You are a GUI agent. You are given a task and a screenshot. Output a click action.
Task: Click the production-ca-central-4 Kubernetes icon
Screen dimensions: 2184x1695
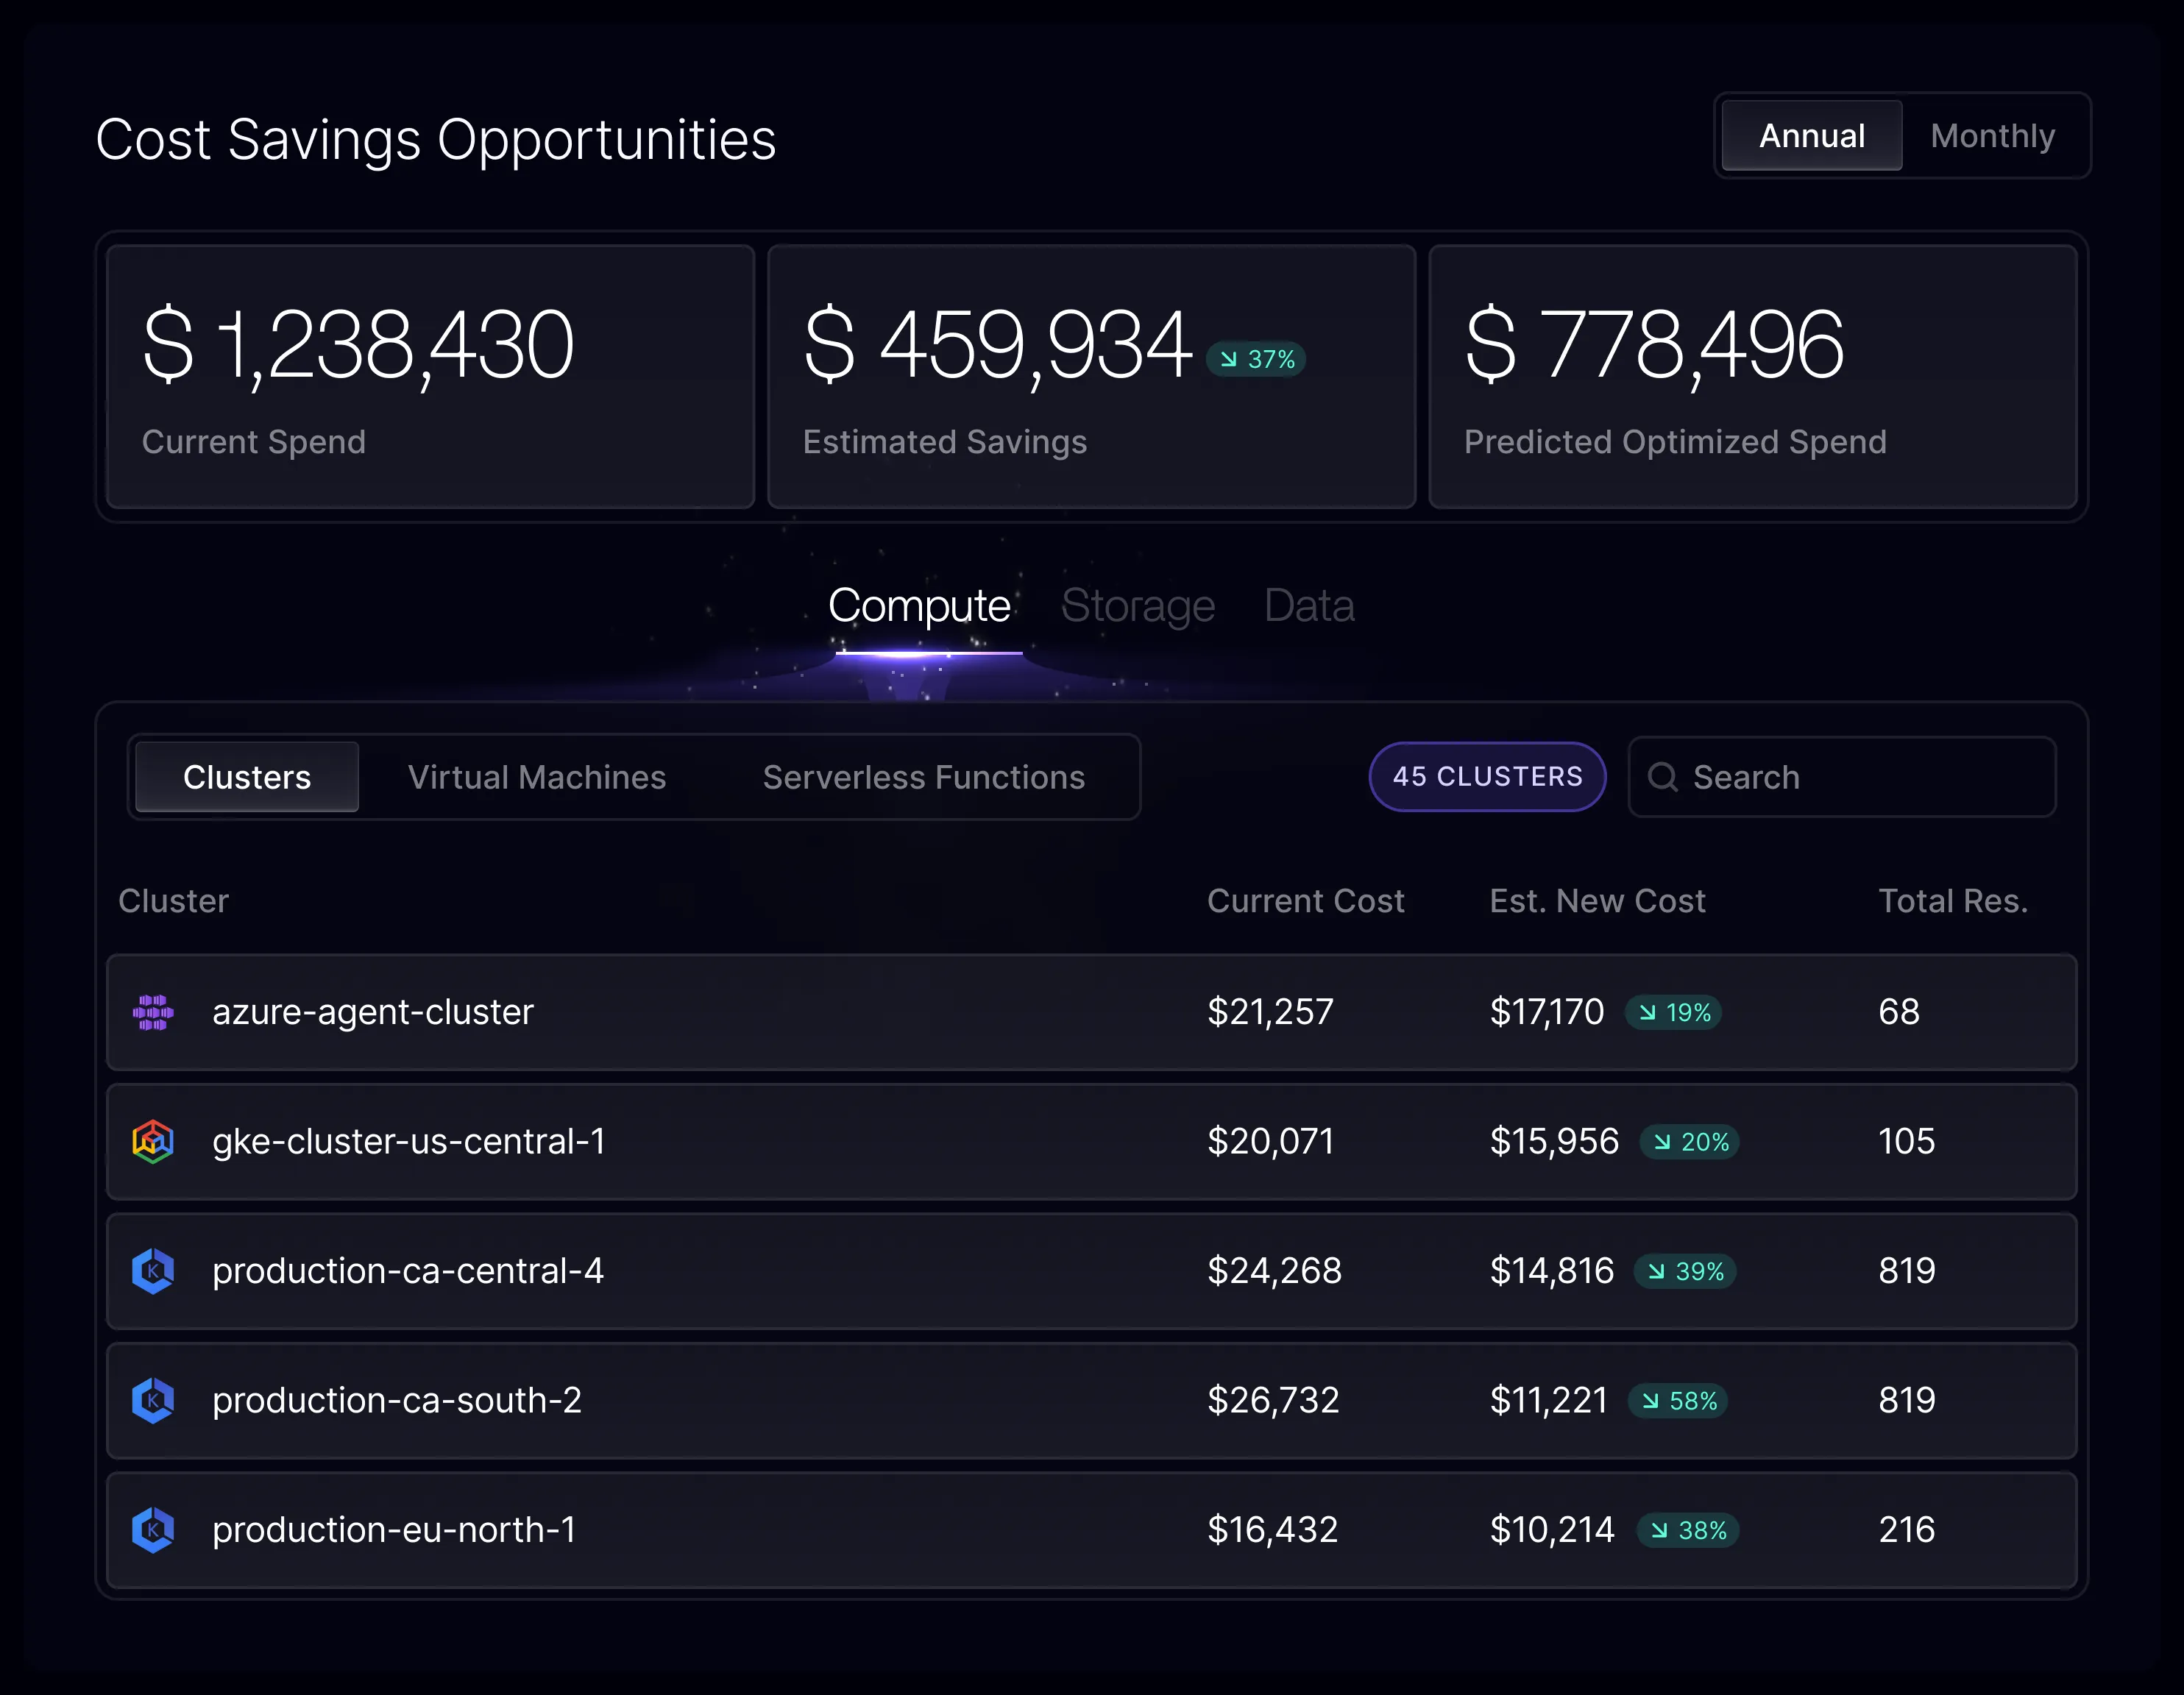(x=153, y=1271)
